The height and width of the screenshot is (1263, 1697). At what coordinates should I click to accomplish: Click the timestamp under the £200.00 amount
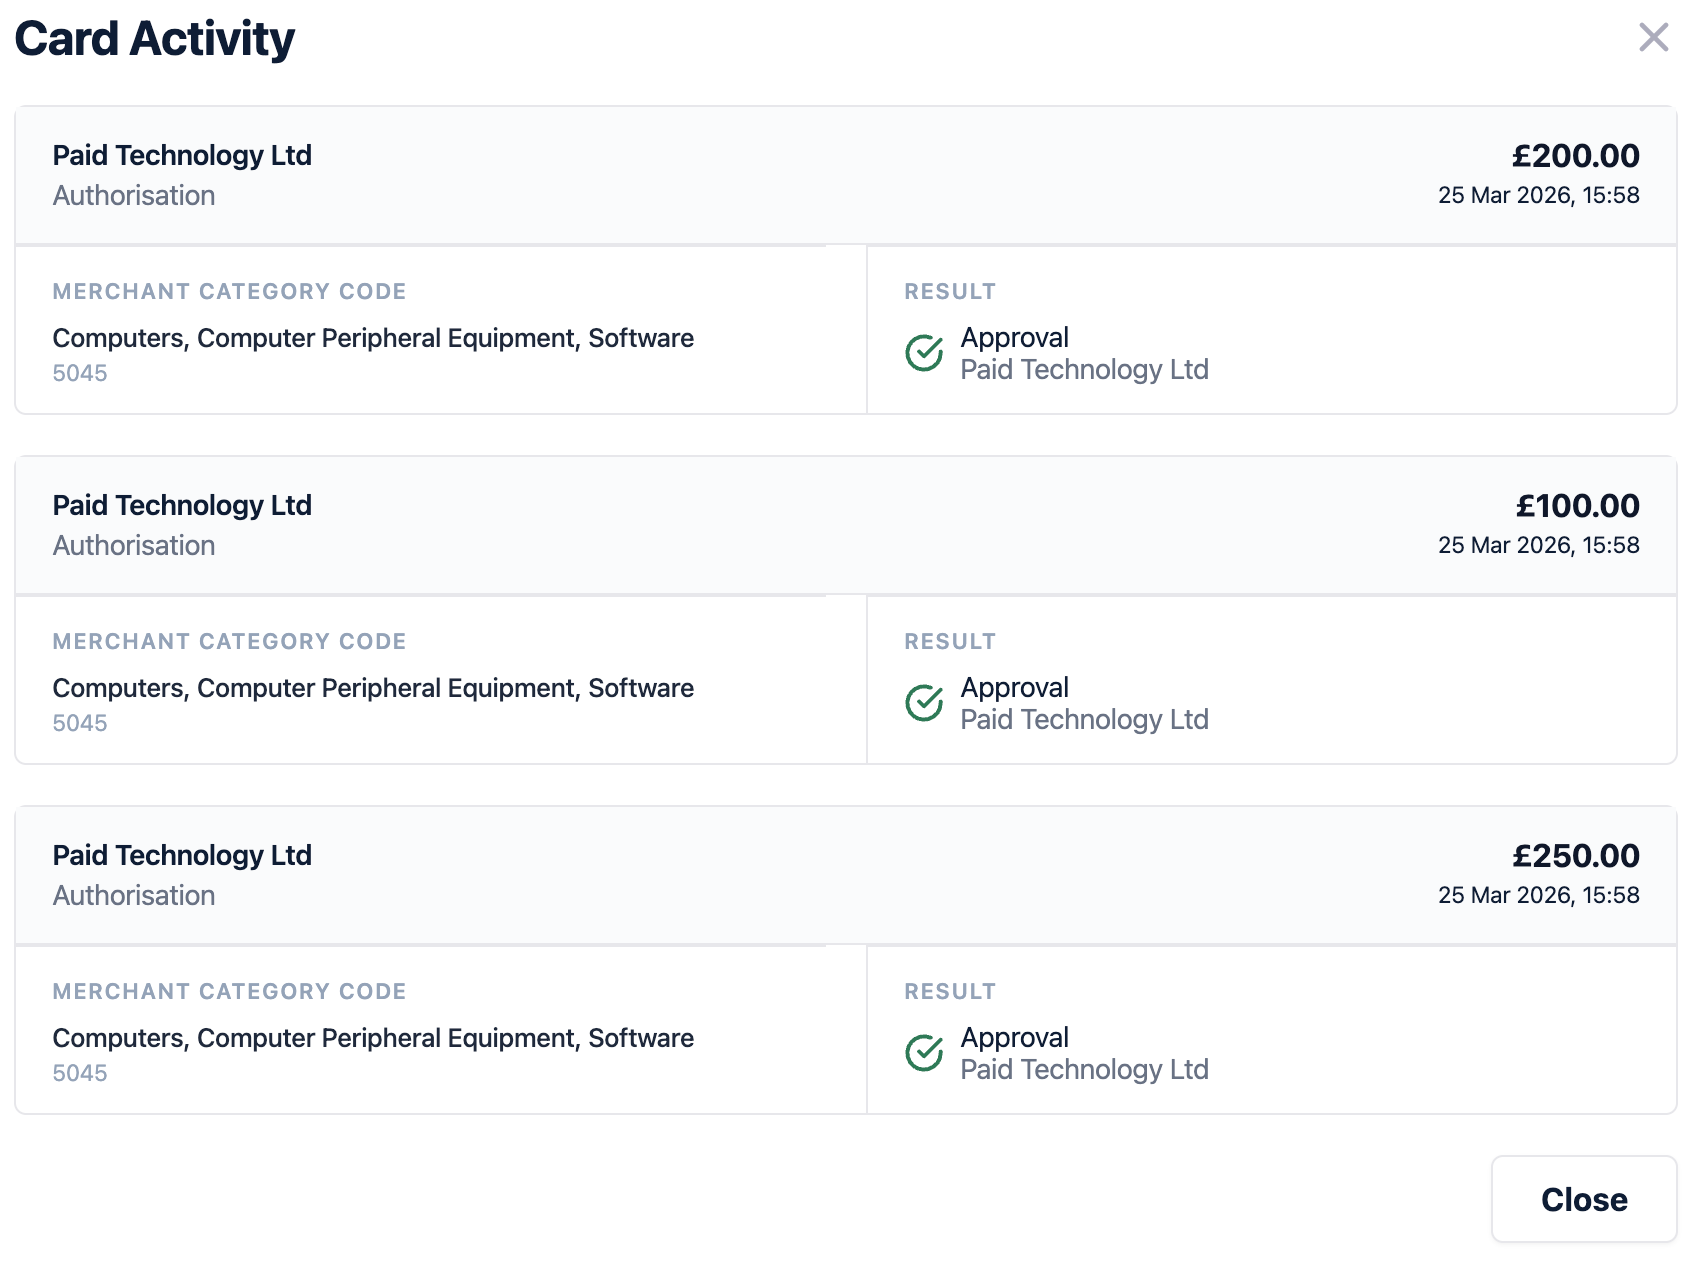point(1538,195)
